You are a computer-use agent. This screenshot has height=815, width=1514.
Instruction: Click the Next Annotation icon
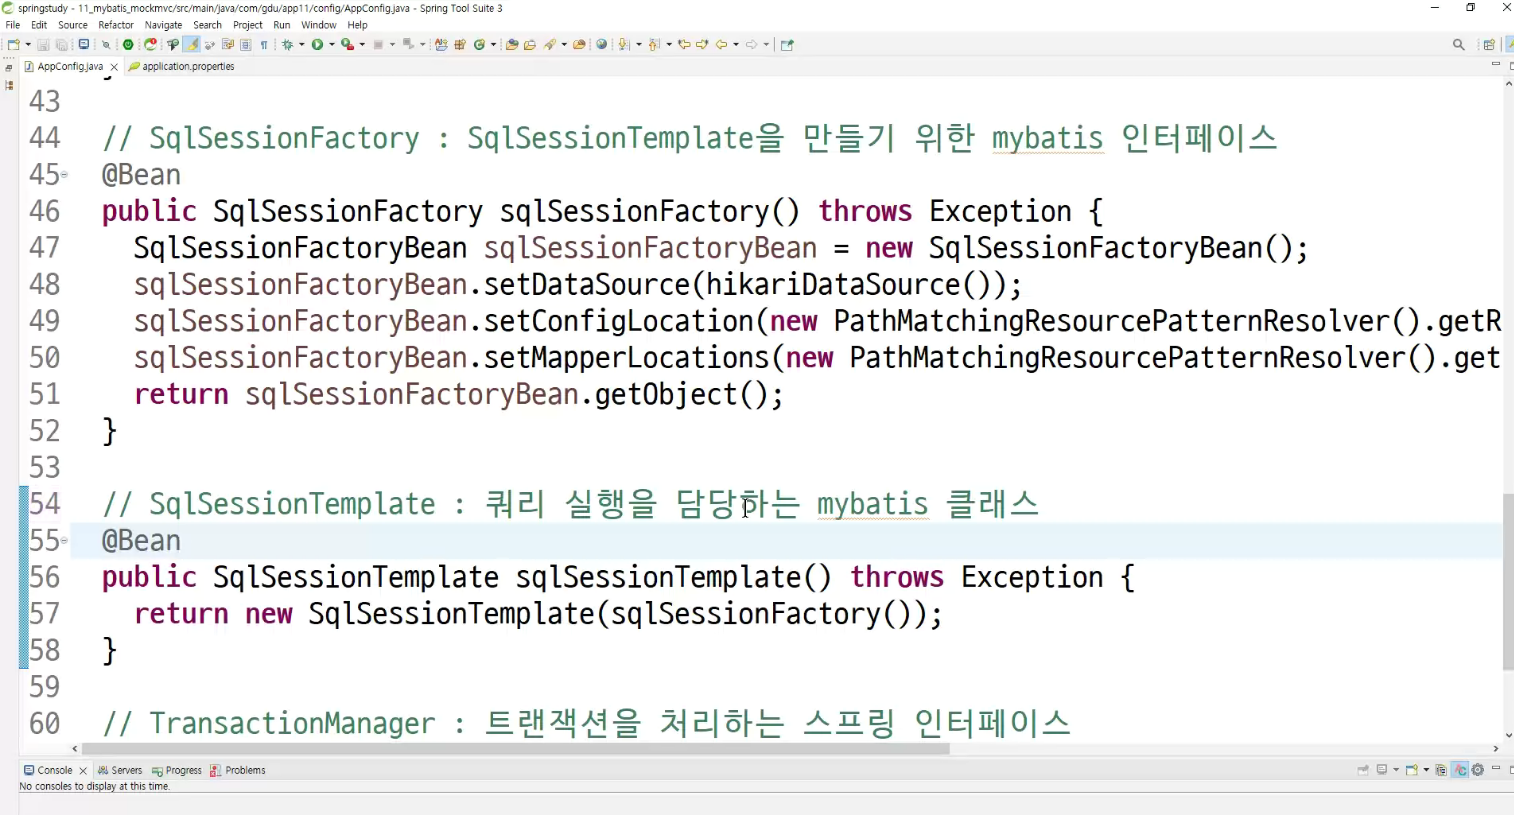tap(624, 44)
